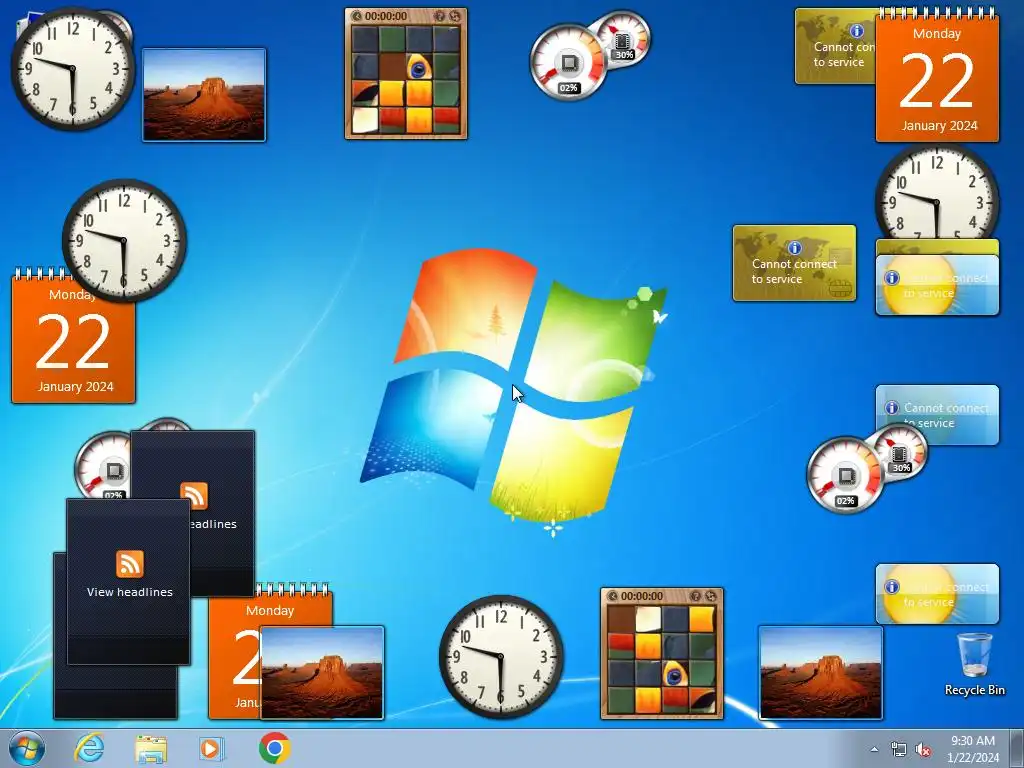This screenshot has width=1024, height=768.
Task: Launch Windows Media Player from the taskbar
Action: (x=212, y=748)
